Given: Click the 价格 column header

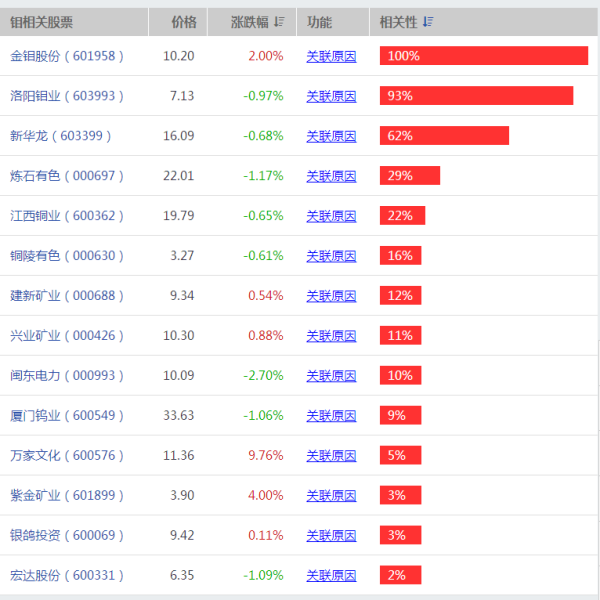Looking at the screenshot, I should 178,22.
